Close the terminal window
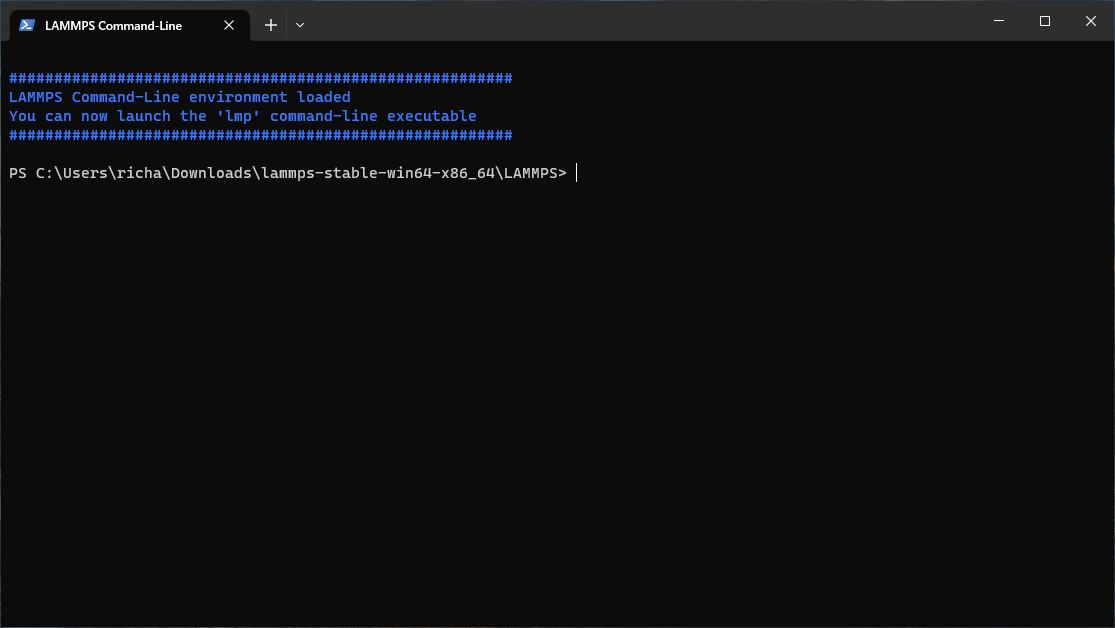 coord(1091,21)
